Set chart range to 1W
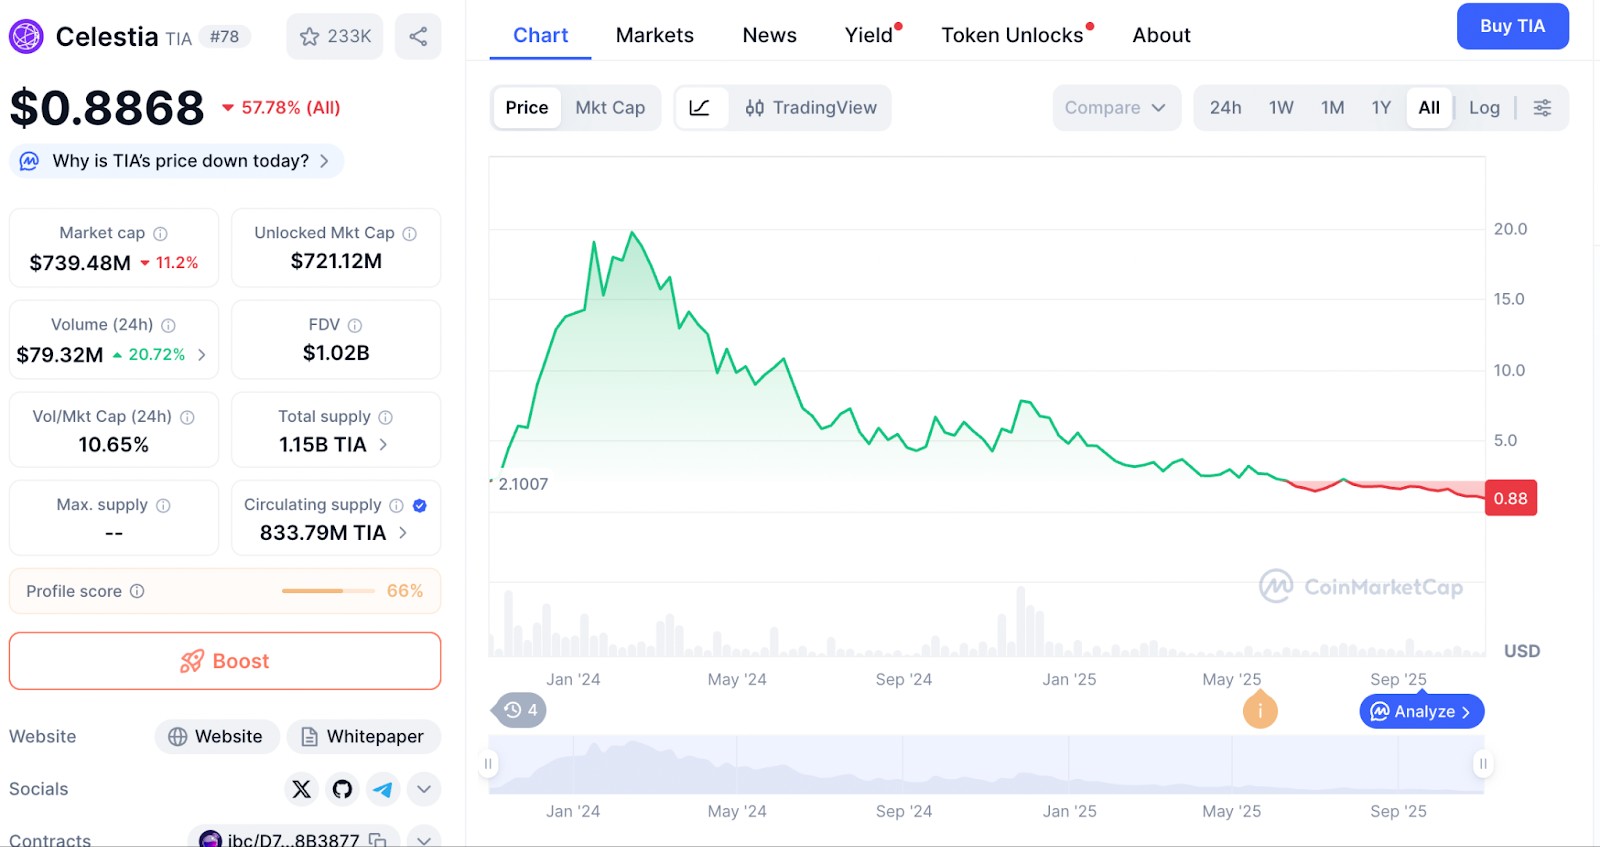Image resolution: width=1600 pixels, height=847 pixels. tap(1281, 108)
